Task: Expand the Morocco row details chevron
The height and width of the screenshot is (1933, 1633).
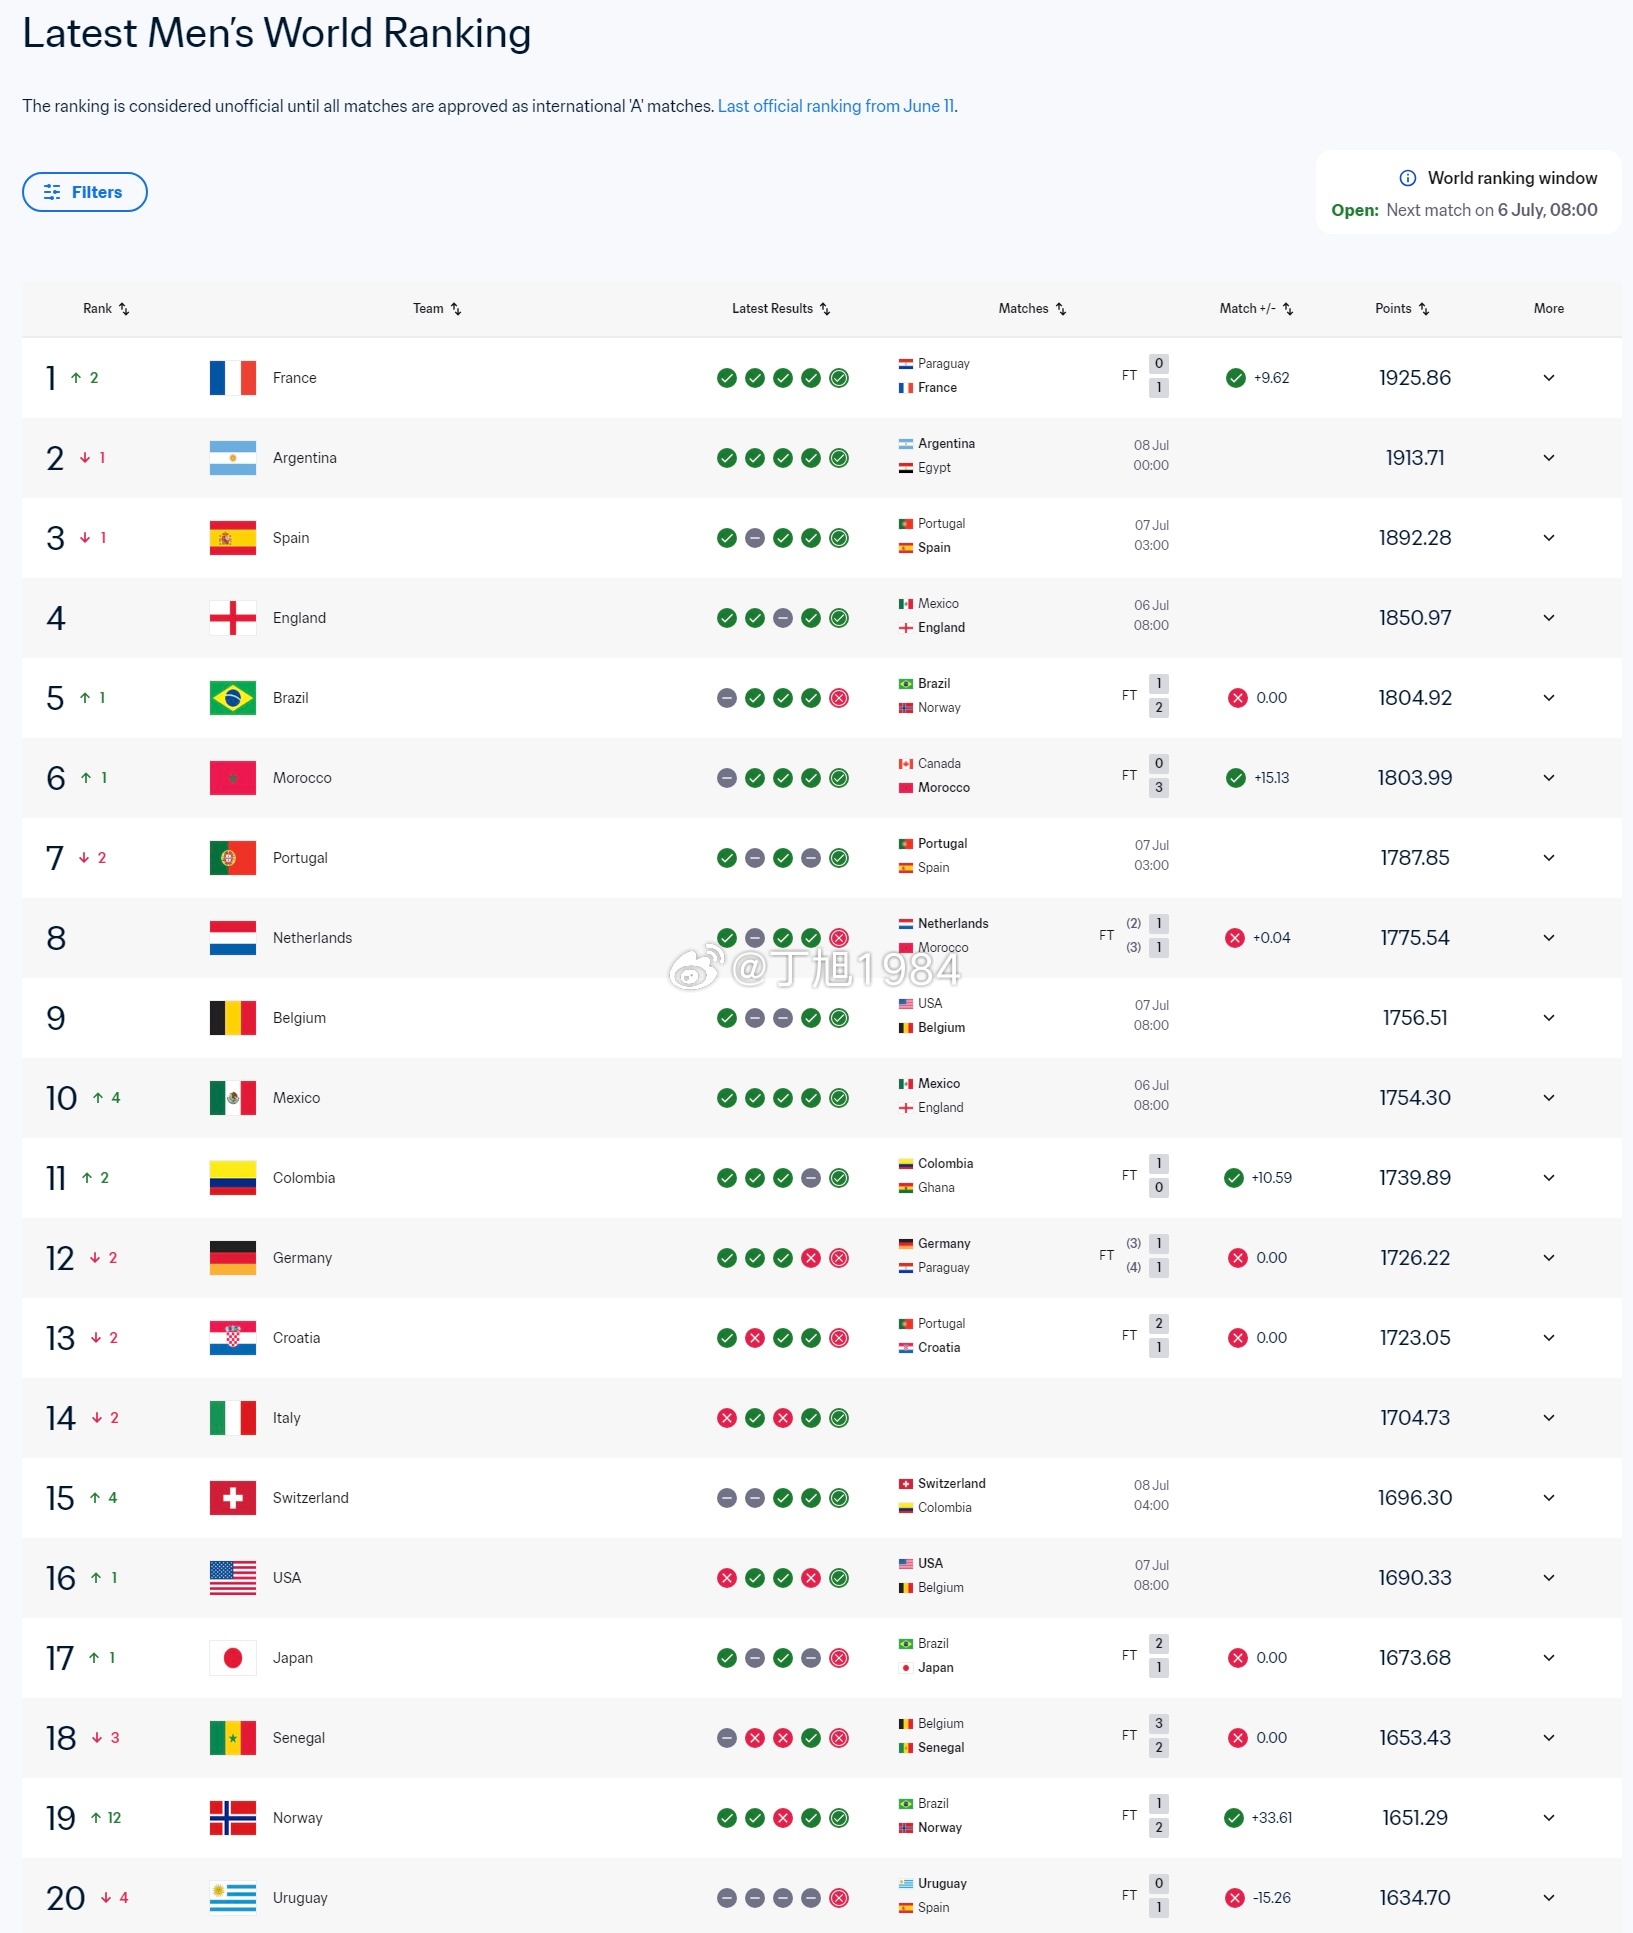Action: (1548, 778)
